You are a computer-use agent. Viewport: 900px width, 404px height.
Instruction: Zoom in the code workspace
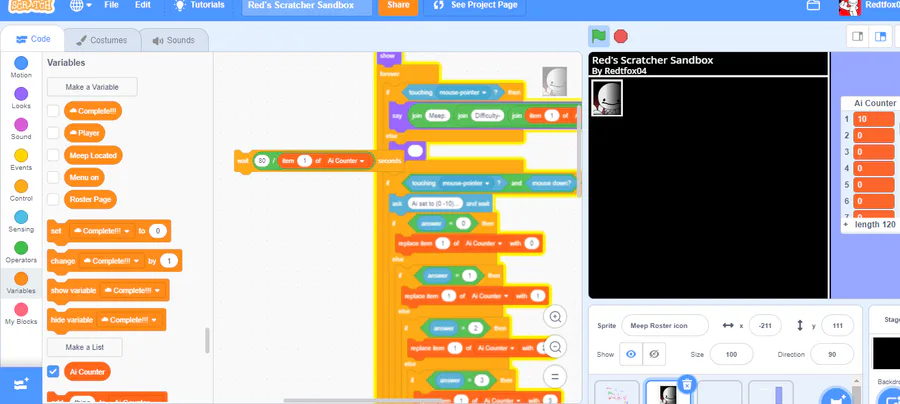[x=555, y=317]
